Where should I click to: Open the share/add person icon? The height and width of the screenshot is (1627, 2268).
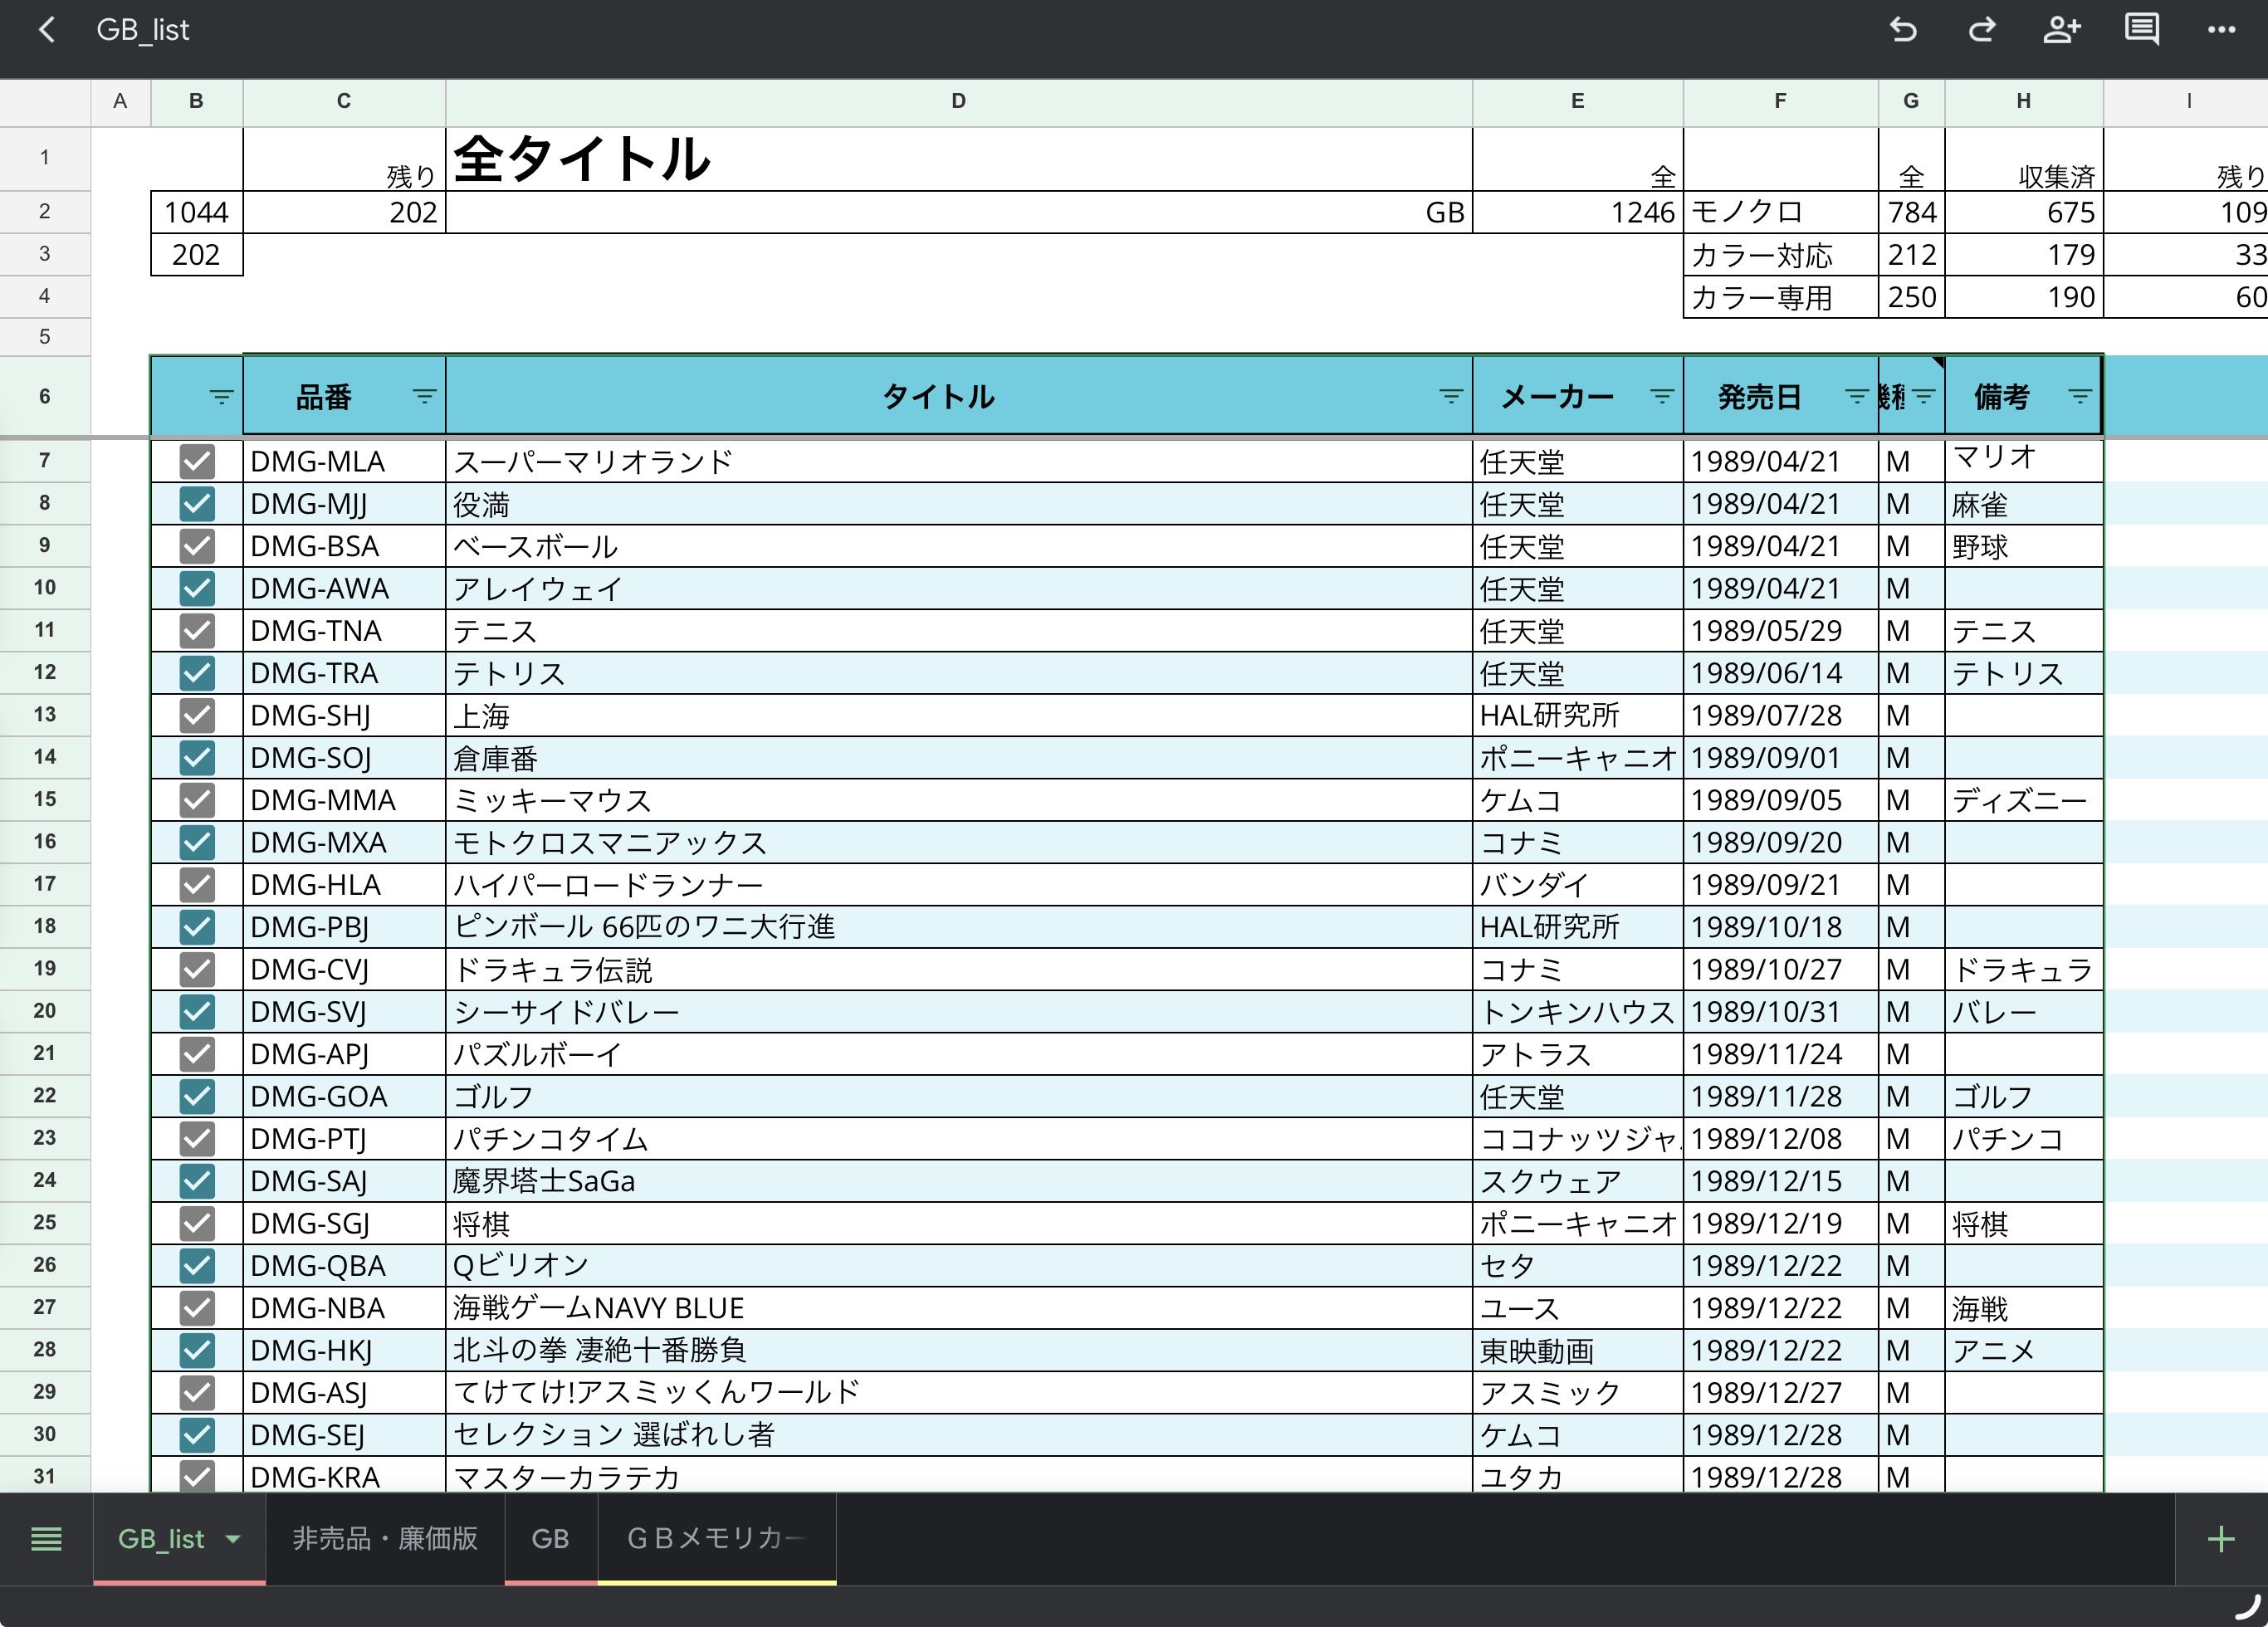pyautogui.click(x=2061, y=30)
